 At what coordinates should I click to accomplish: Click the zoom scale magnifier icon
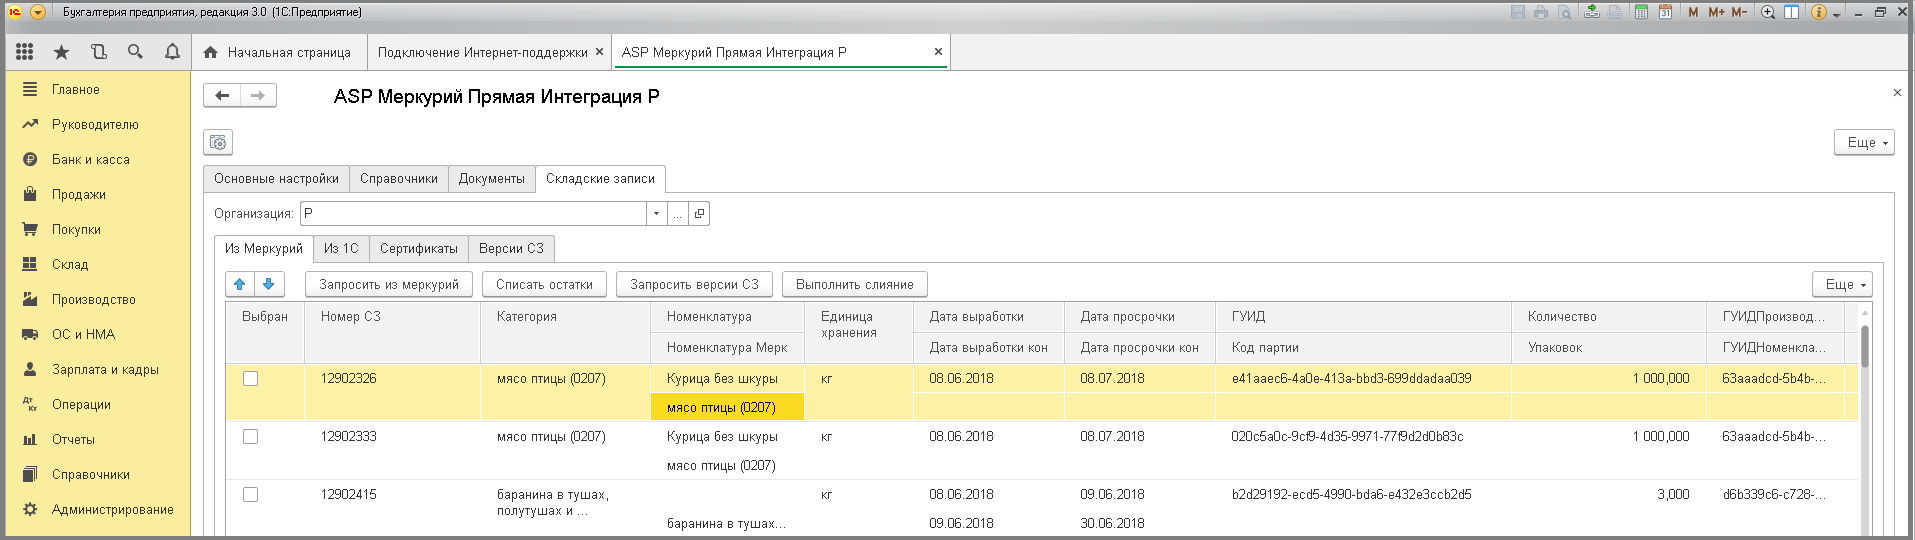point(1768,12)
